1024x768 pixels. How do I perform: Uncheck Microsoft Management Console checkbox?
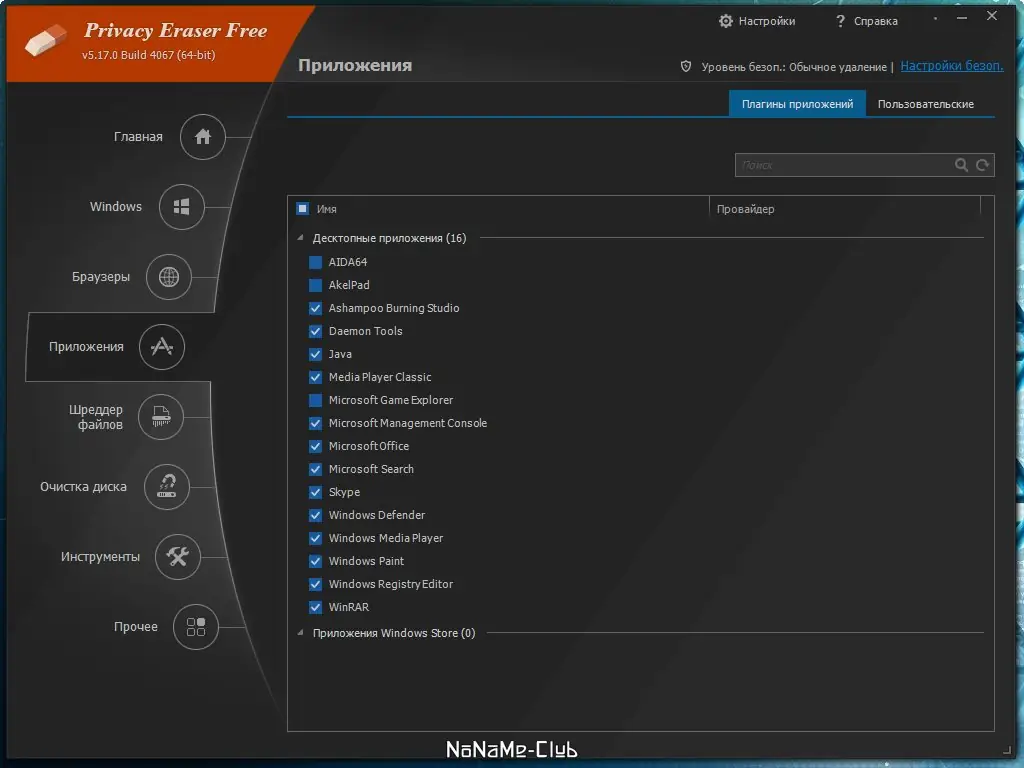[x=315, y=423]
